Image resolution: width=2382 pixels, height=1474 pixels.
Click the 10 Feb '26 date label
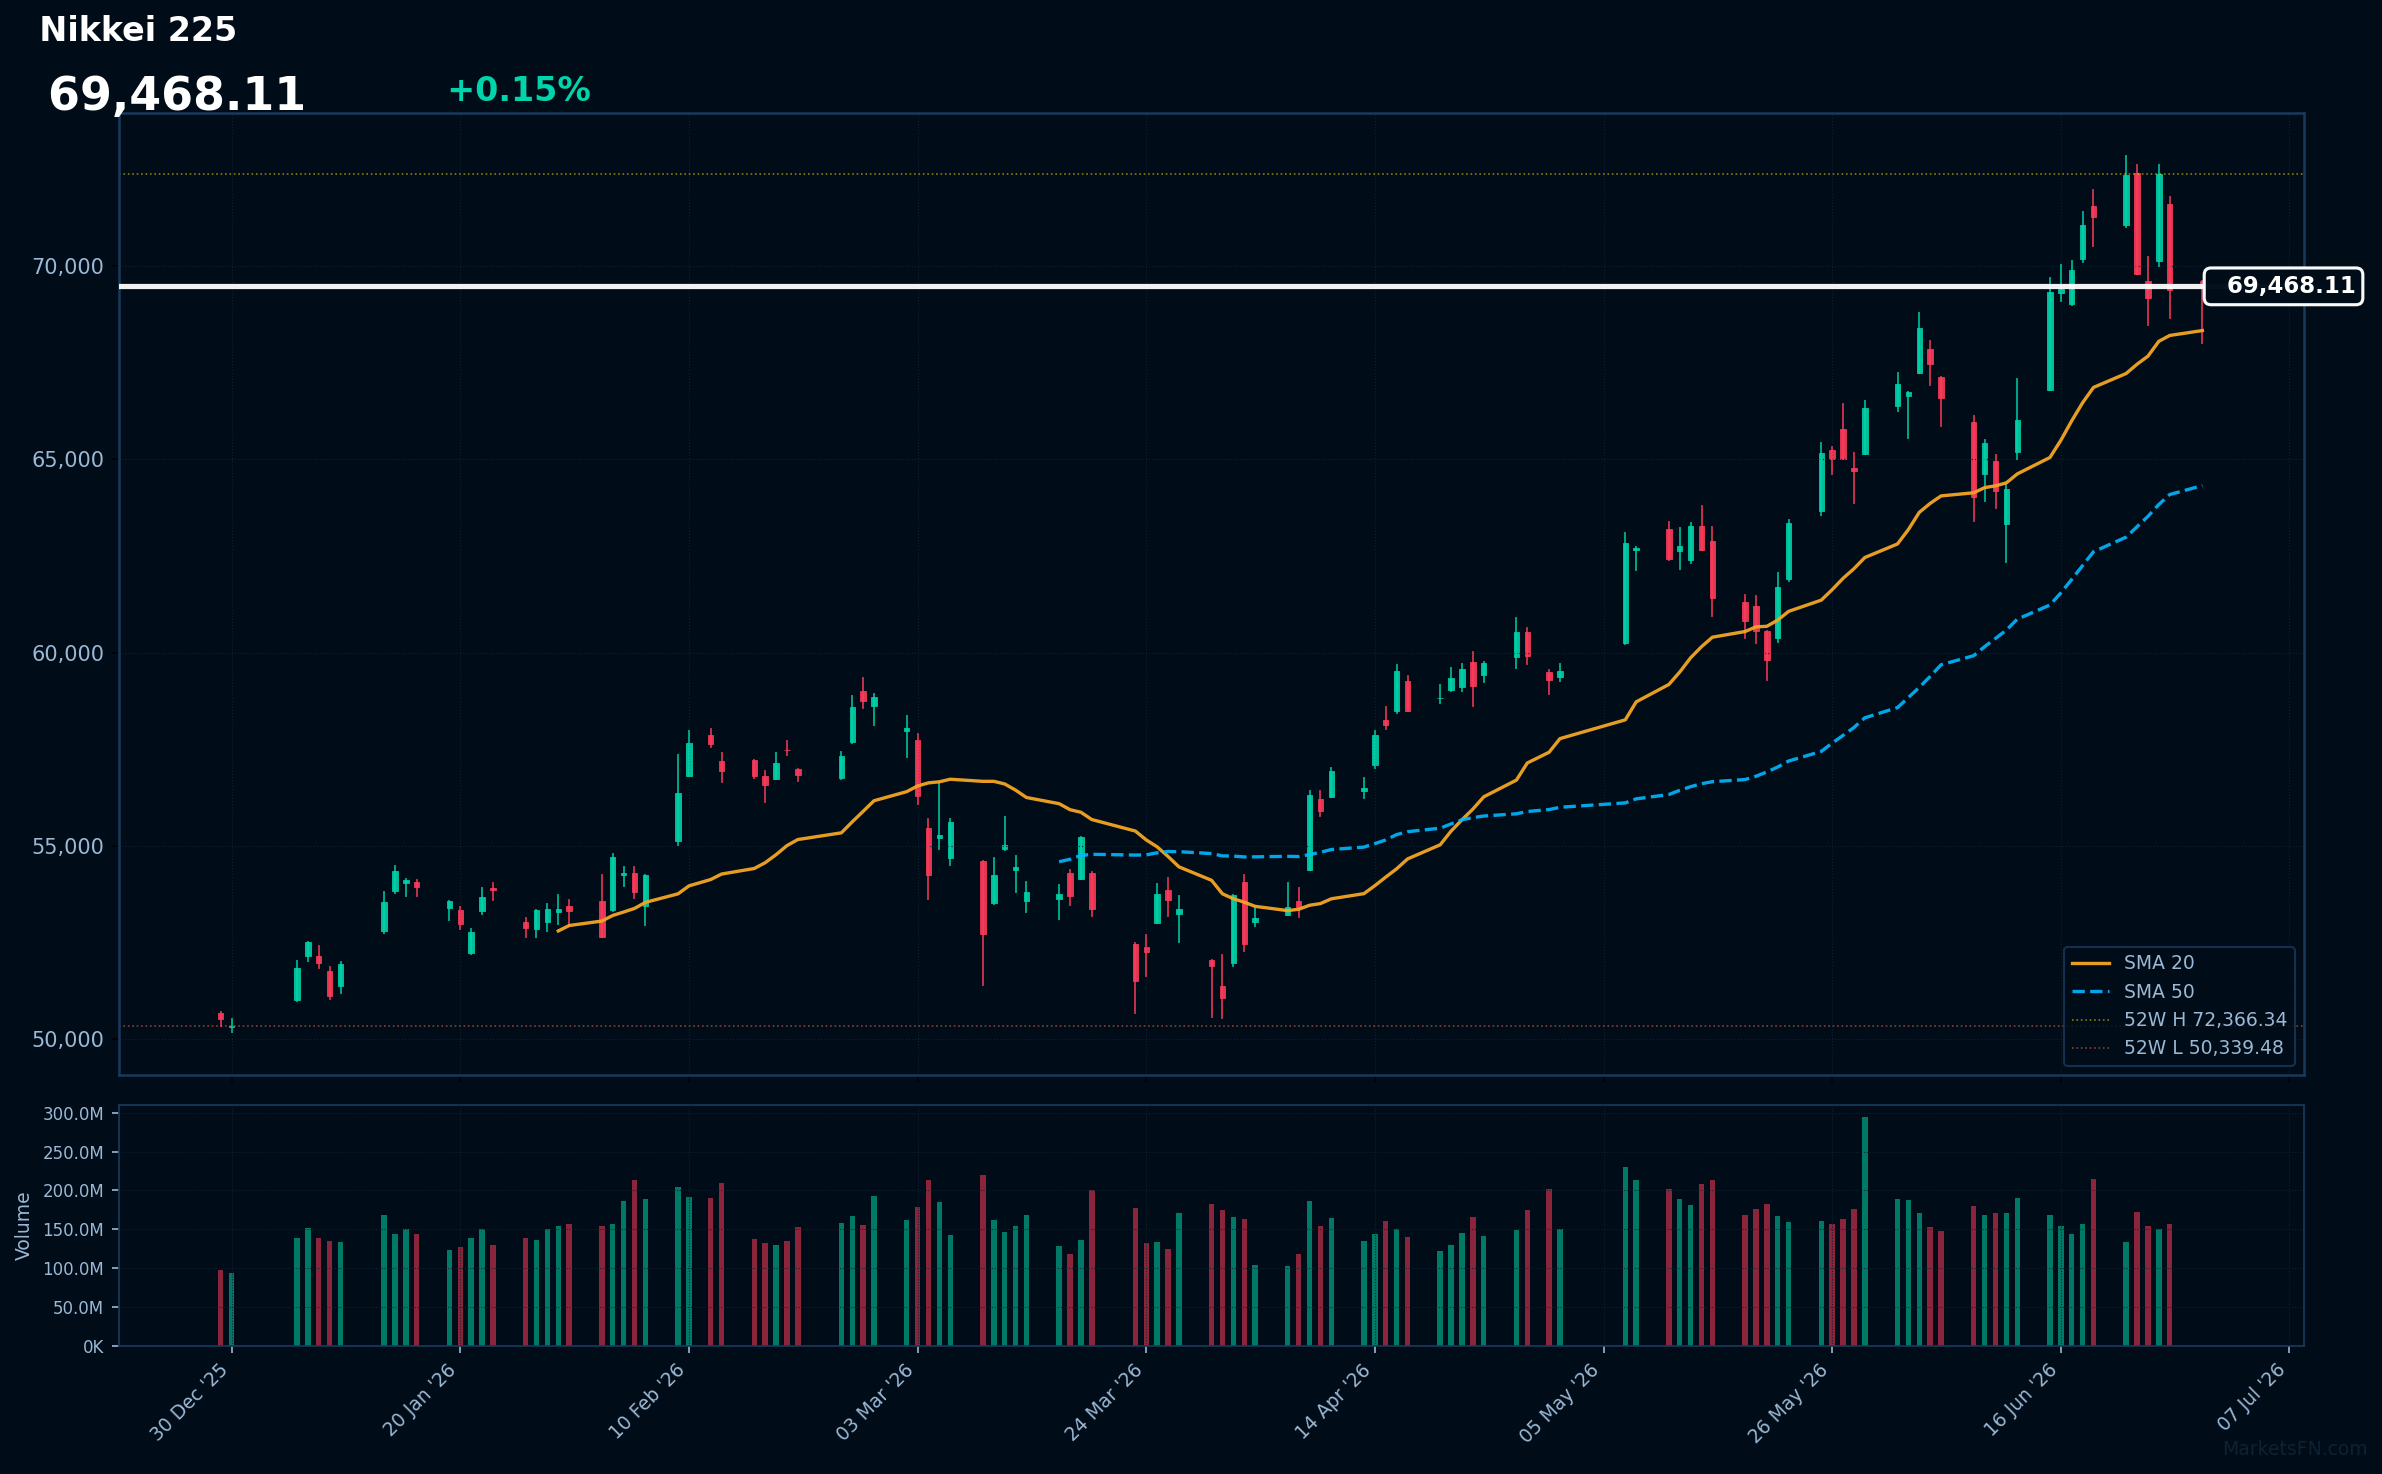[x=646, y=1401]
